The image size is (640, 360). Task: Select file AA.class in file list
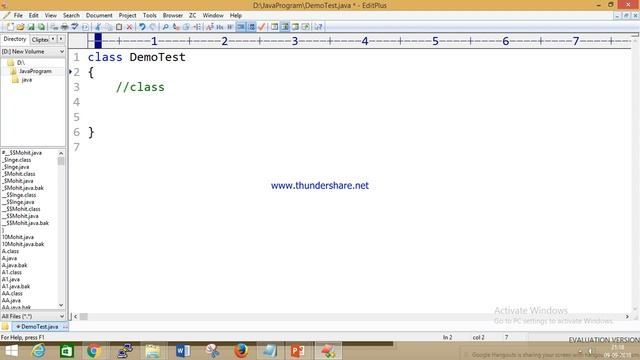click(x=12, y=293)
